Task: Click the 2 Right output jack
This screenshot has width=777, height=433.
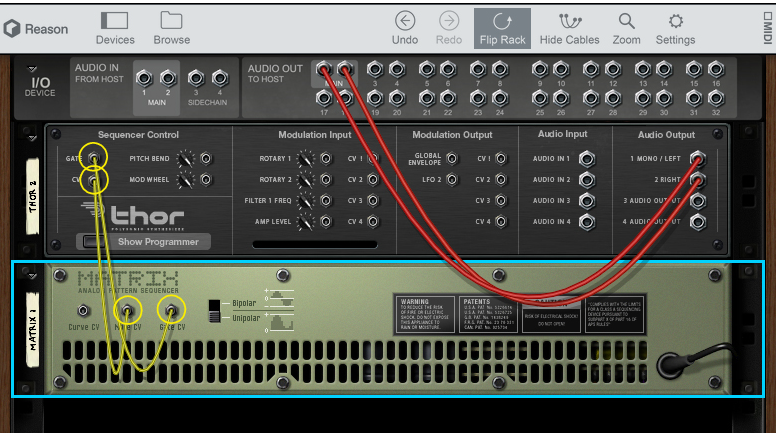Action: tap(698, 179)
